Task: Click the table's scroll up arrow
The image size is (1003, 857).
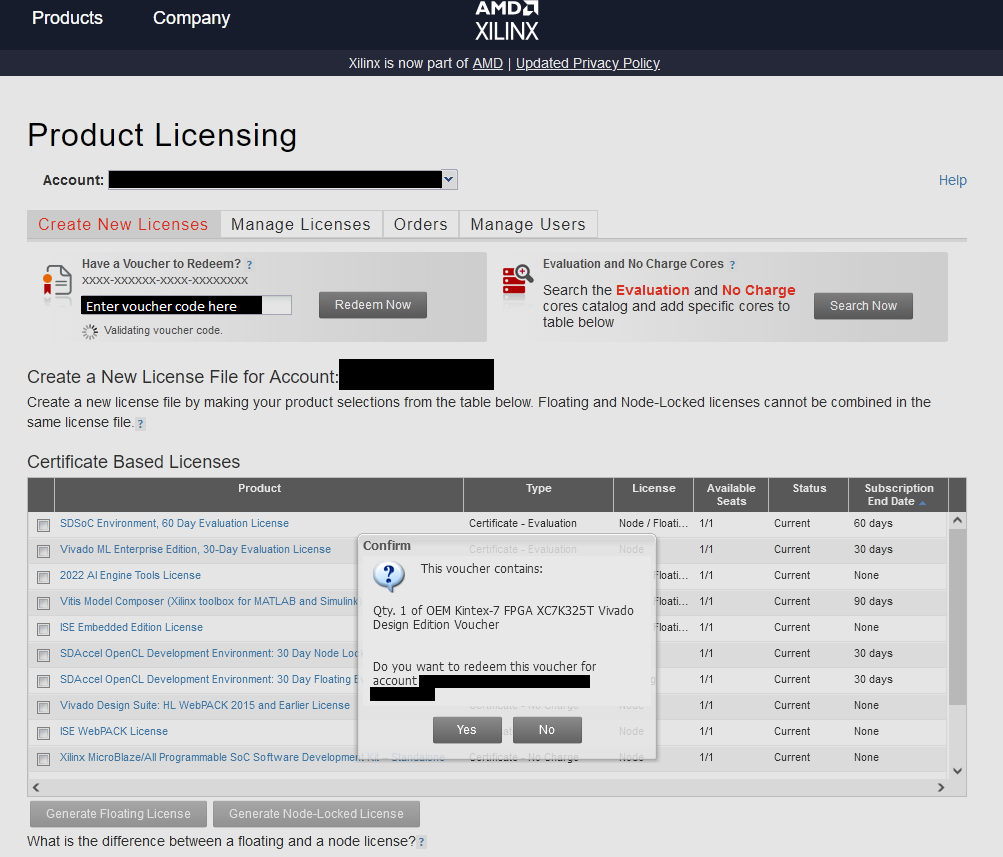Action: pyautogui.click(x=958, y=521)
